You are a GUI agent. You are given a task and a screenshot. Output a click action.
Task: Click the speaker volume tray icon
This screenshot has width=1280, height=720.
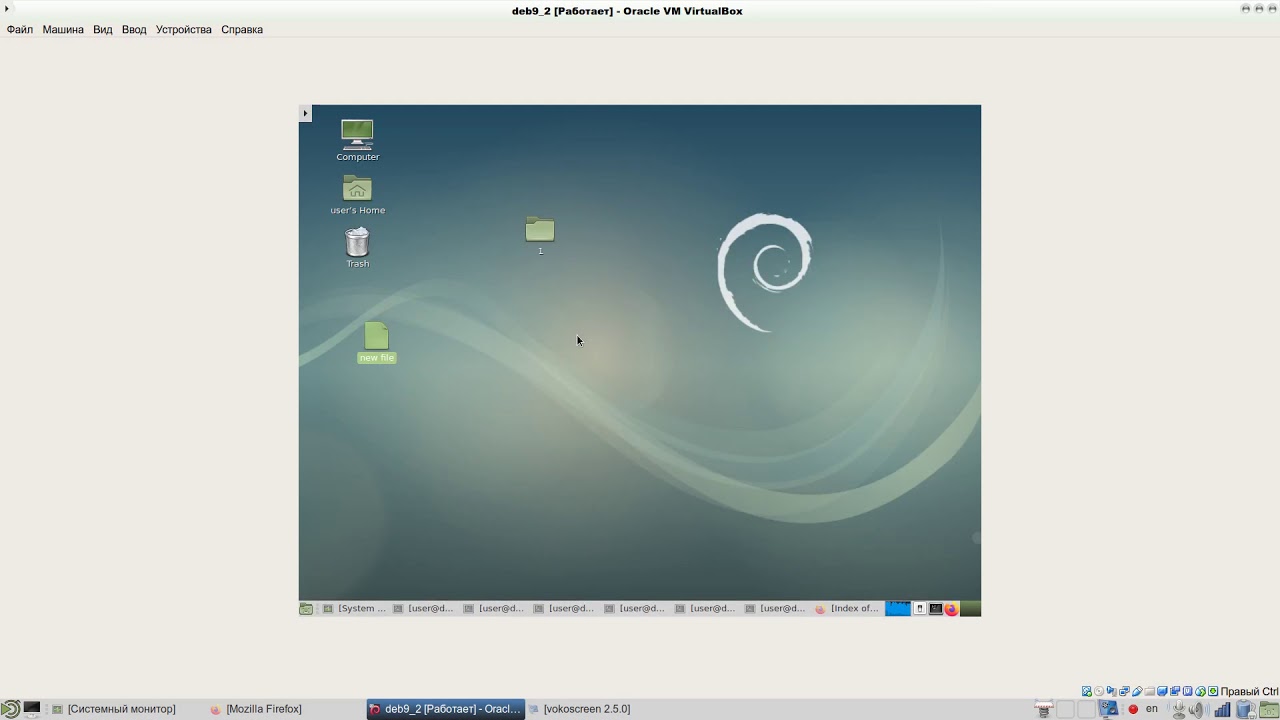1198,709
